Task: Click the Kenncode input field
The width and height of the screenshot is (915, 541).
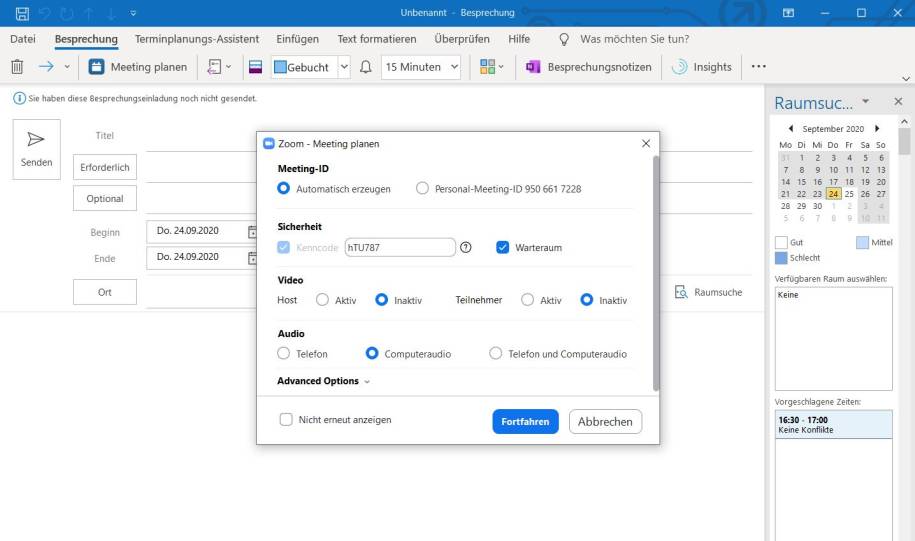Action: click(400, 247)
